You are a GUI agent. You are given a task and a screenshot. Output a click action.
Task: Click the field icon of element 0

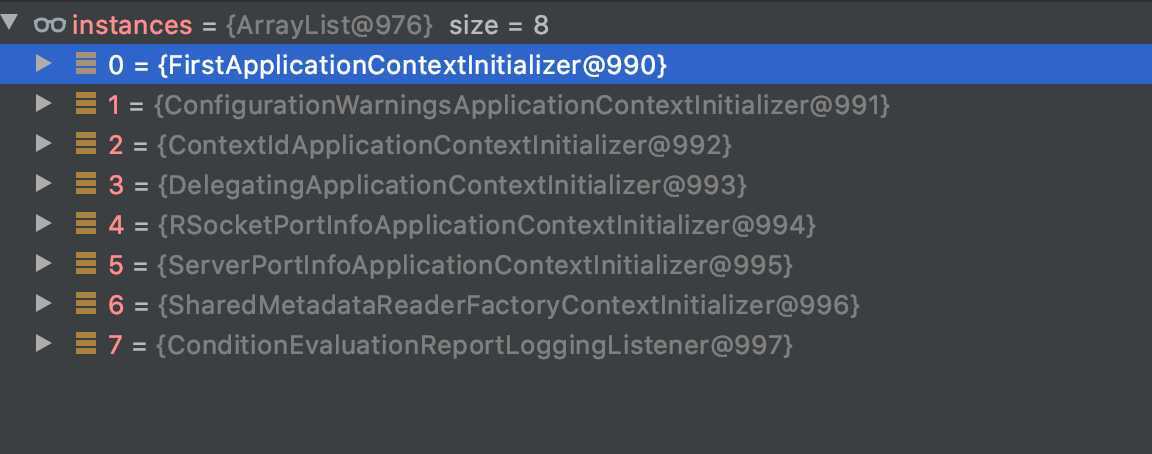click(x=86, y=64)
